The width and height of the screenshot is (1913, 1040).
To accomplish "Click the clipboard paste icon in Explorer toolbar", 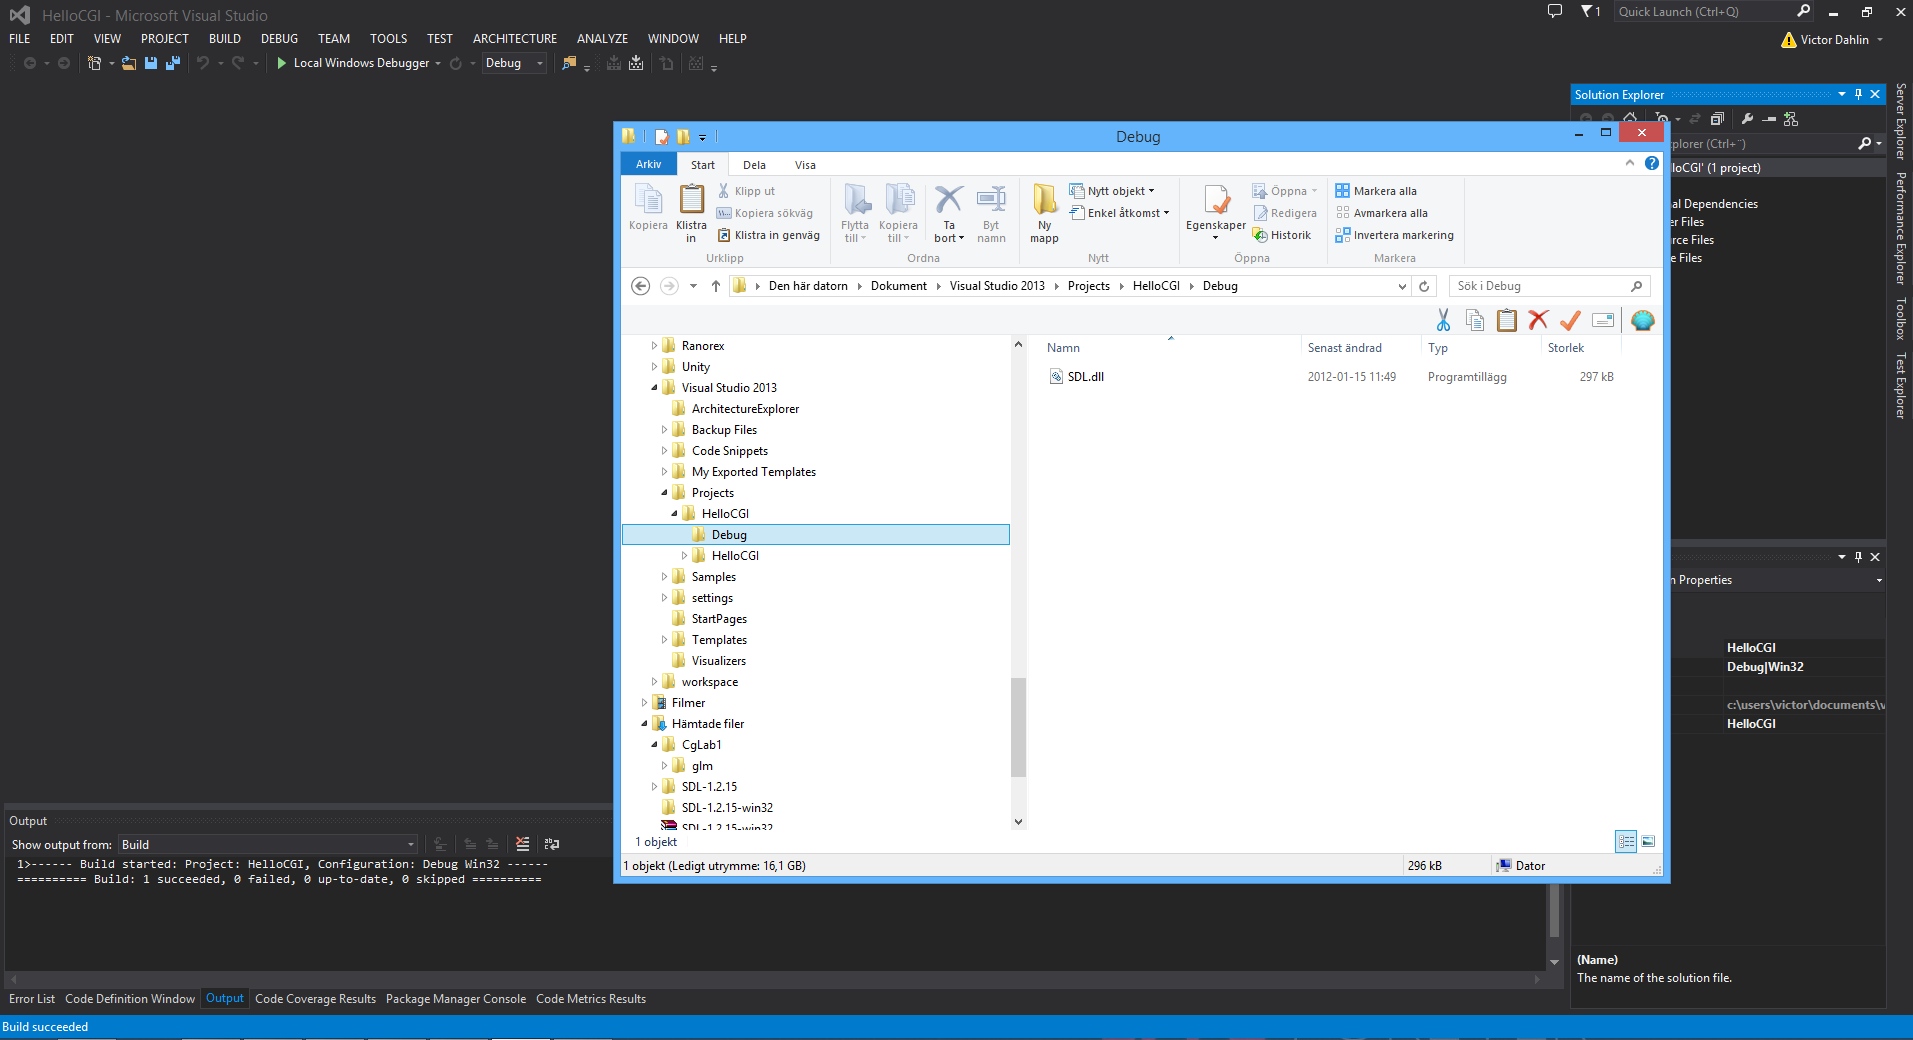I will [1507, 320].
